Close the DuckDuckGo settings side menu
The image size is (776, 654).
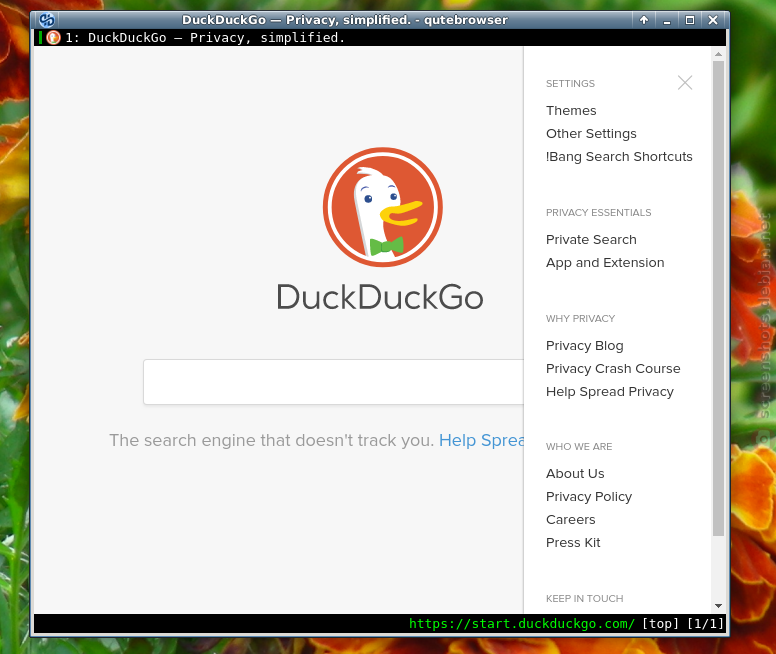685,83
